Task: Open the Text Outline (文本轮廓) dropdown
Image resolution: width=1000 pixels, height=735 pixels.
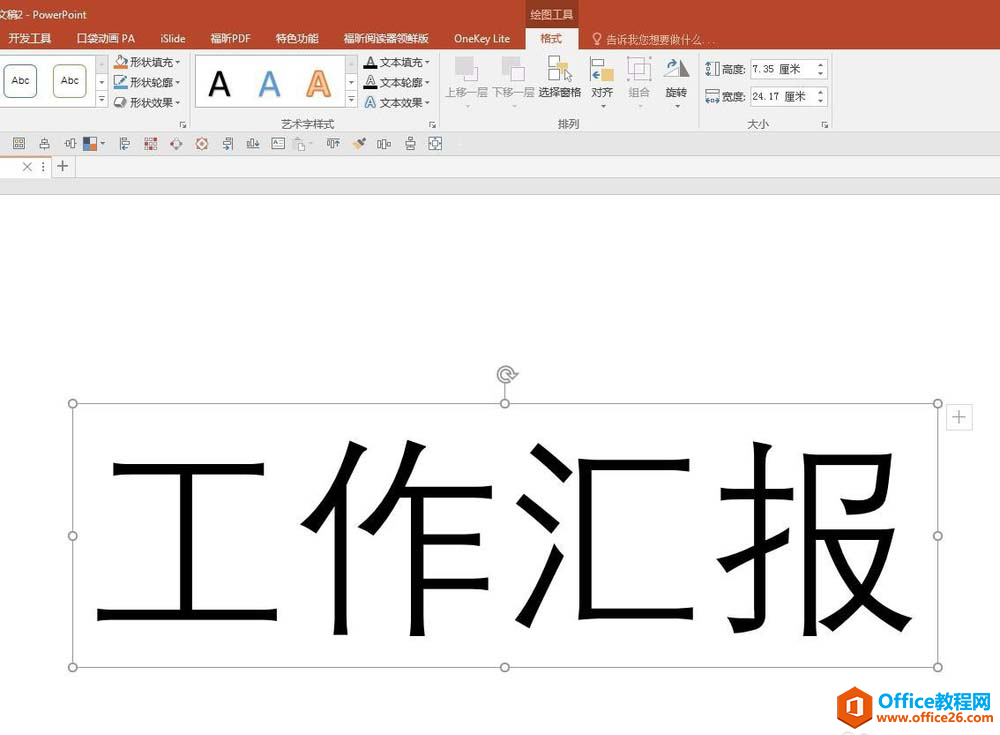Action: 398,82
